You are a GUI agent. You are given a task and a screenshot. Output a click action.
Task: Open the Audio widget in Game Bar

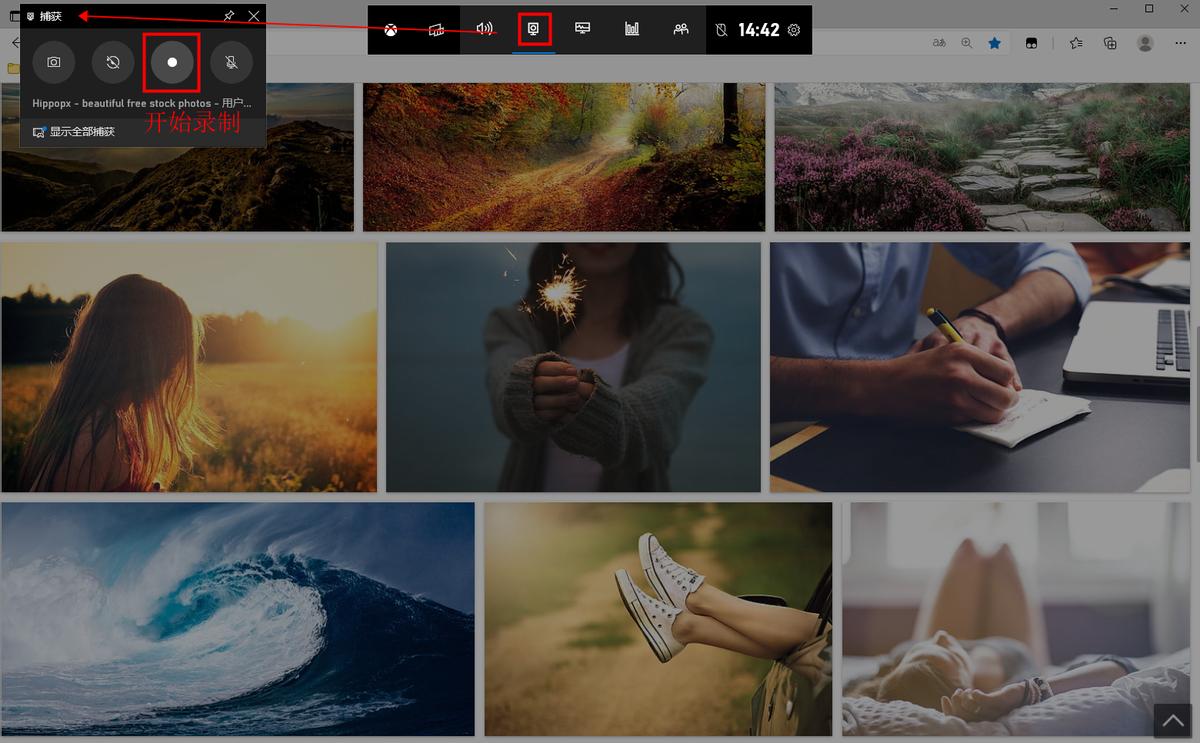click(485, 30)
